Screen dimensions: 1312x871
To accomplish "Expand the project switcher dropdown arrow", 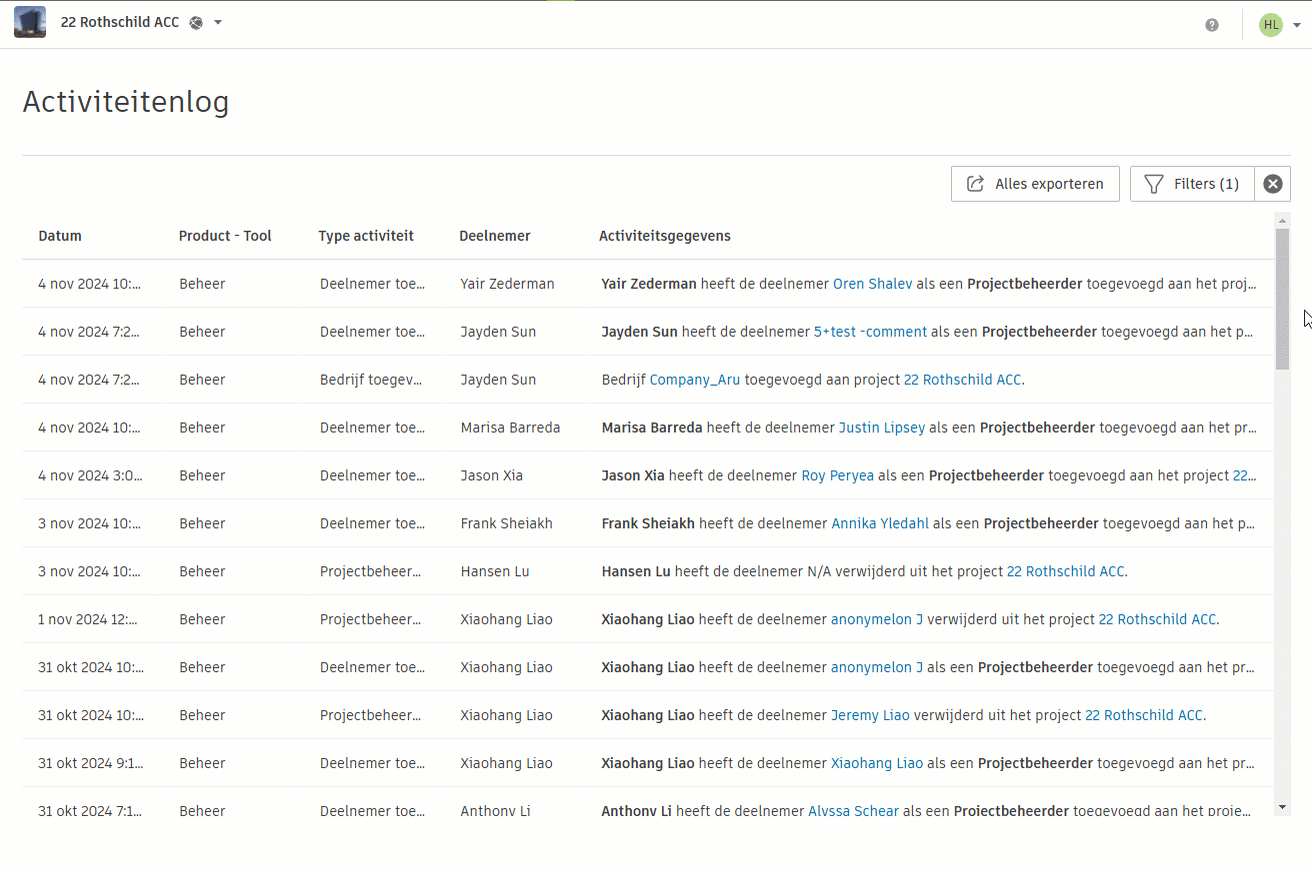I will [x=218, y=23].
